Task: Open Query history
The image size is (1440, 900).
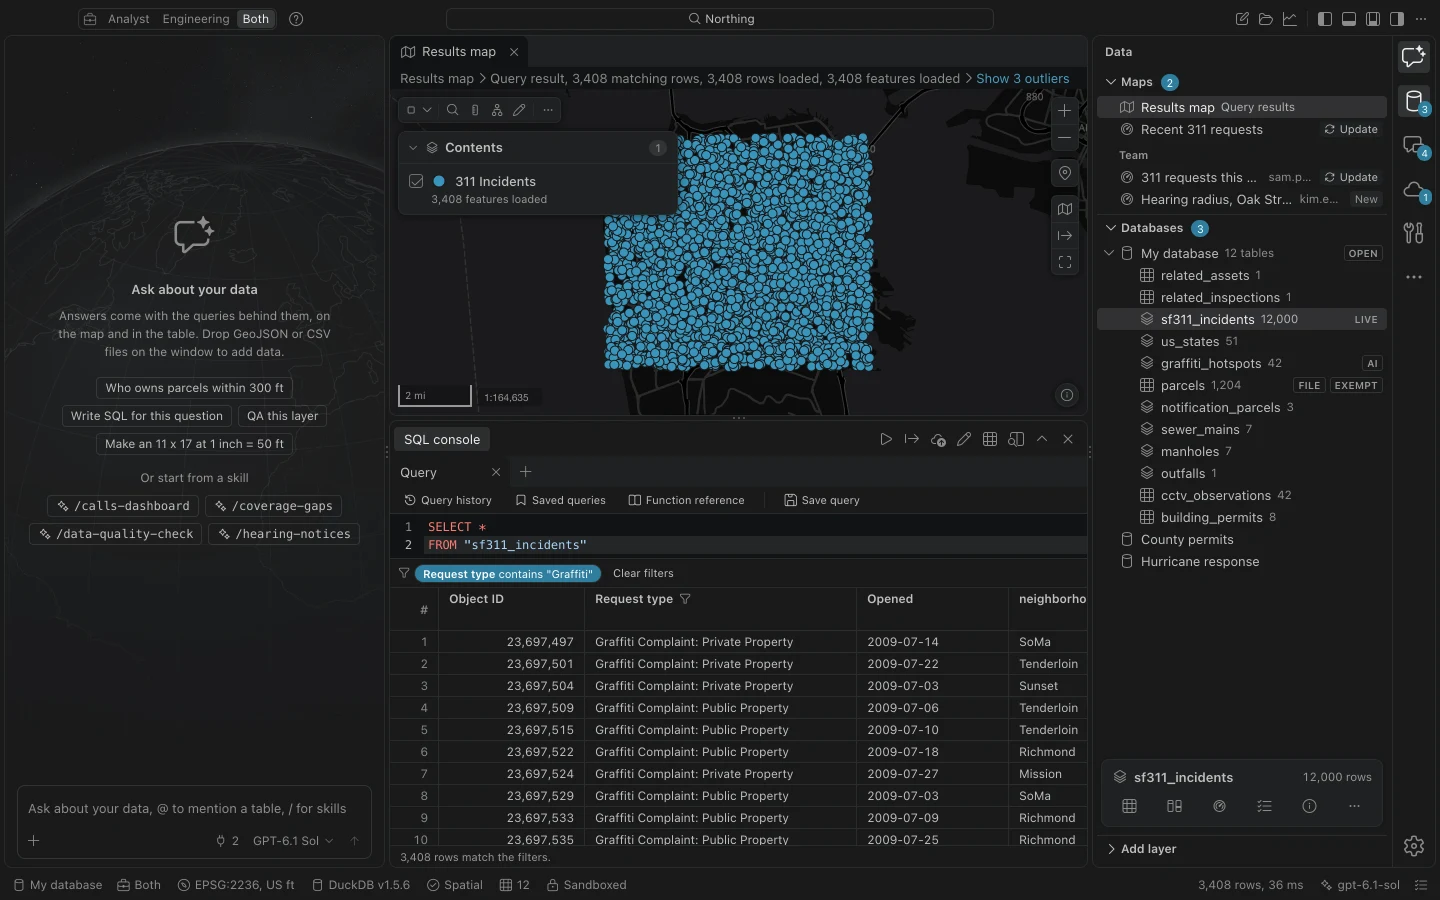Action: [448, 500]
